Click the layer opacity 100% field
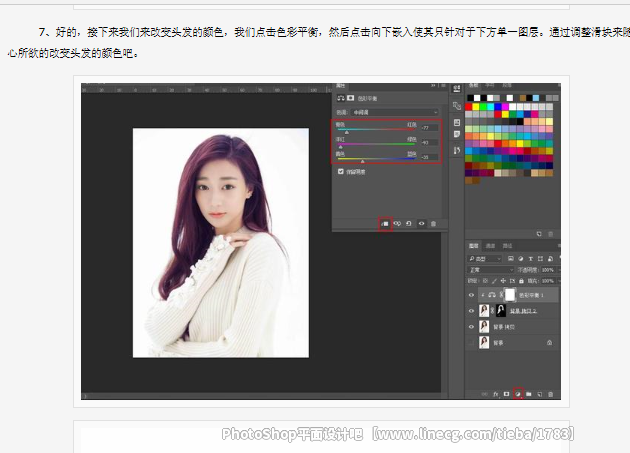The image size is (630, 453). click(547, 270)
